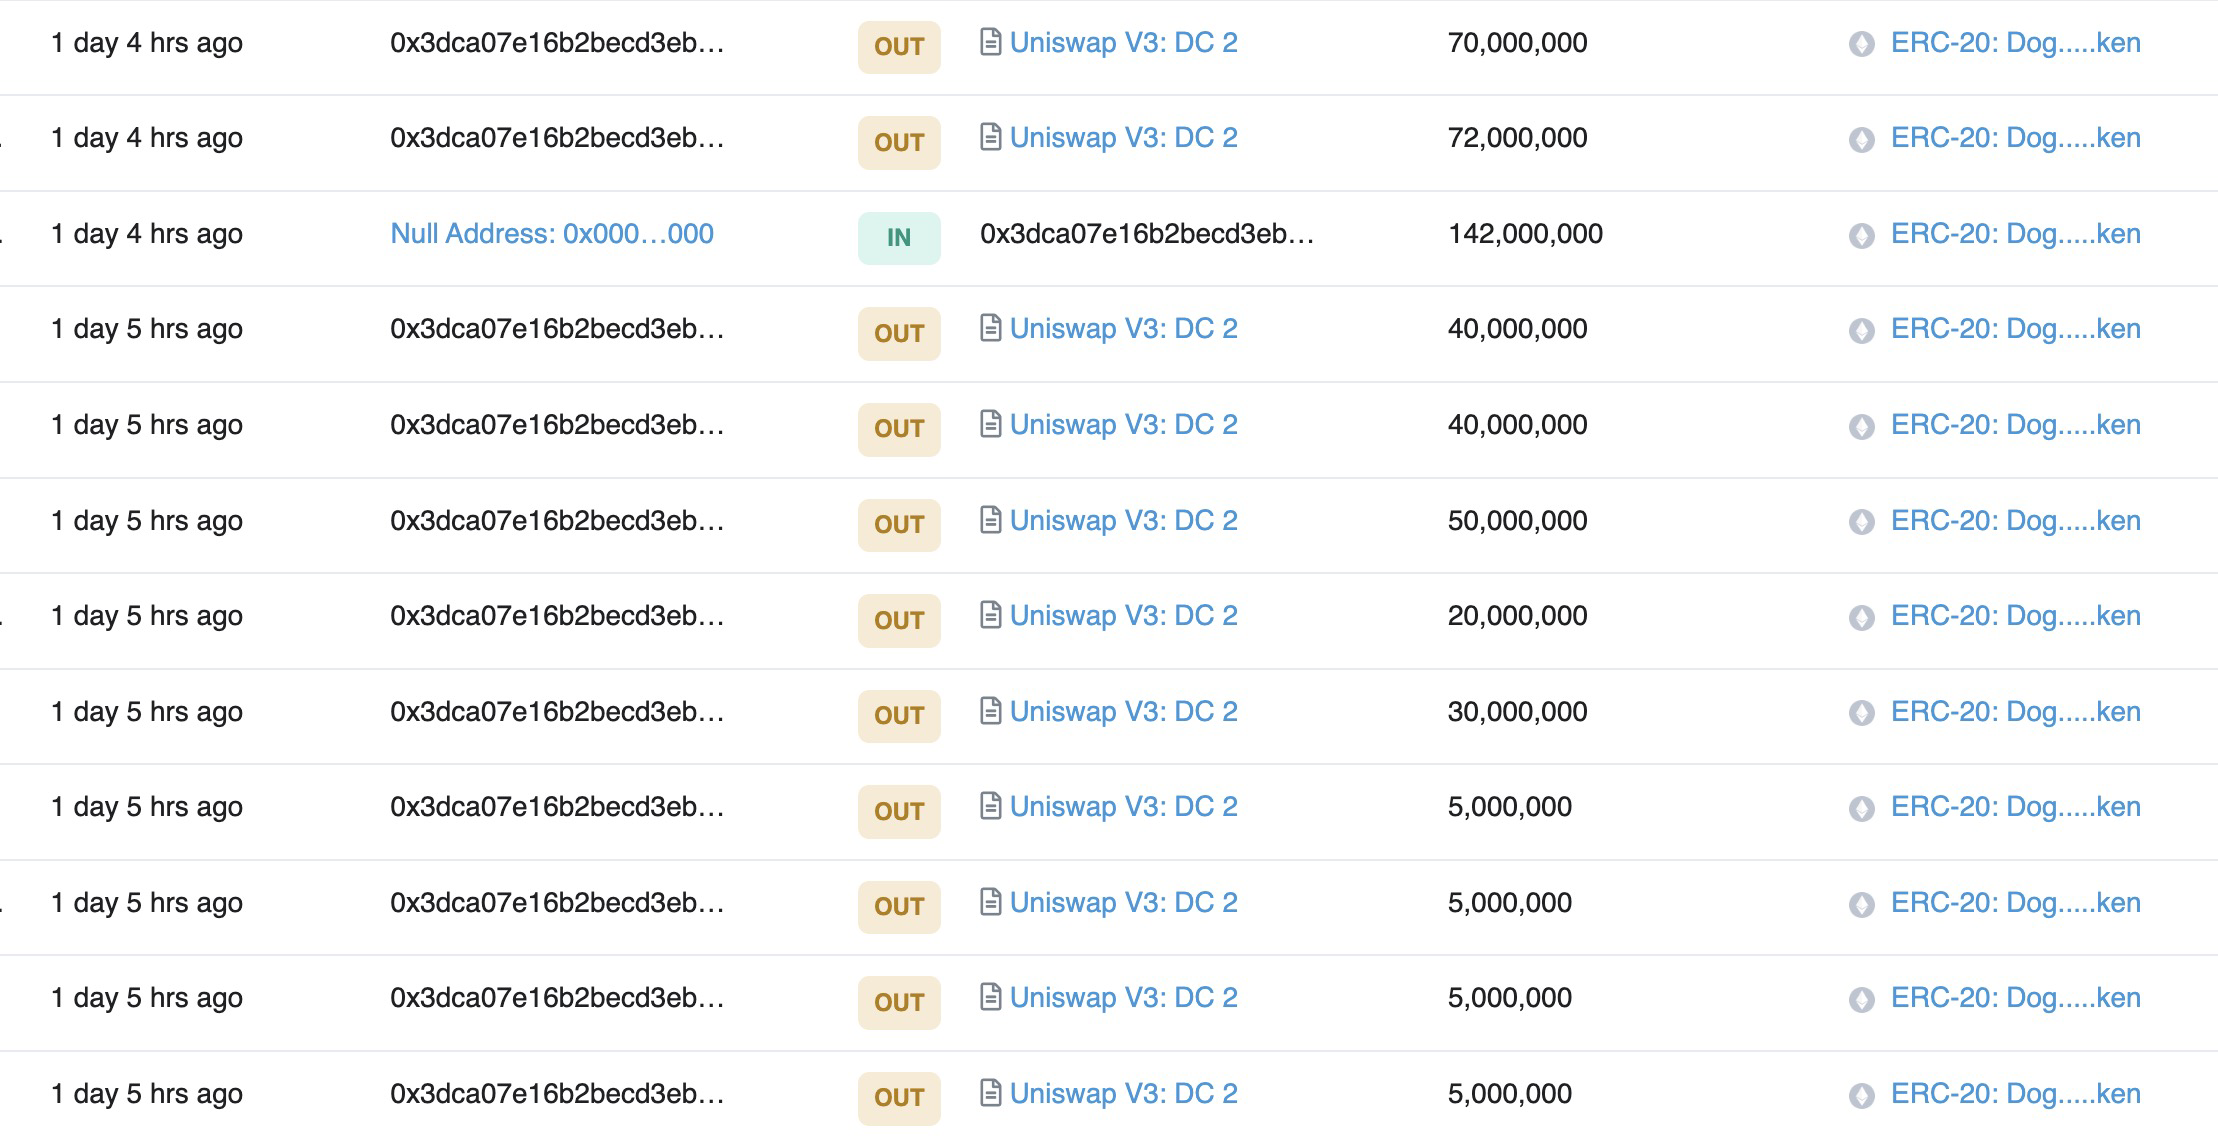This screenshot has height=1148, width=2218.
Task: Open ERC-20 Dog token link in 70,000,000 row
Action: 2015,43
